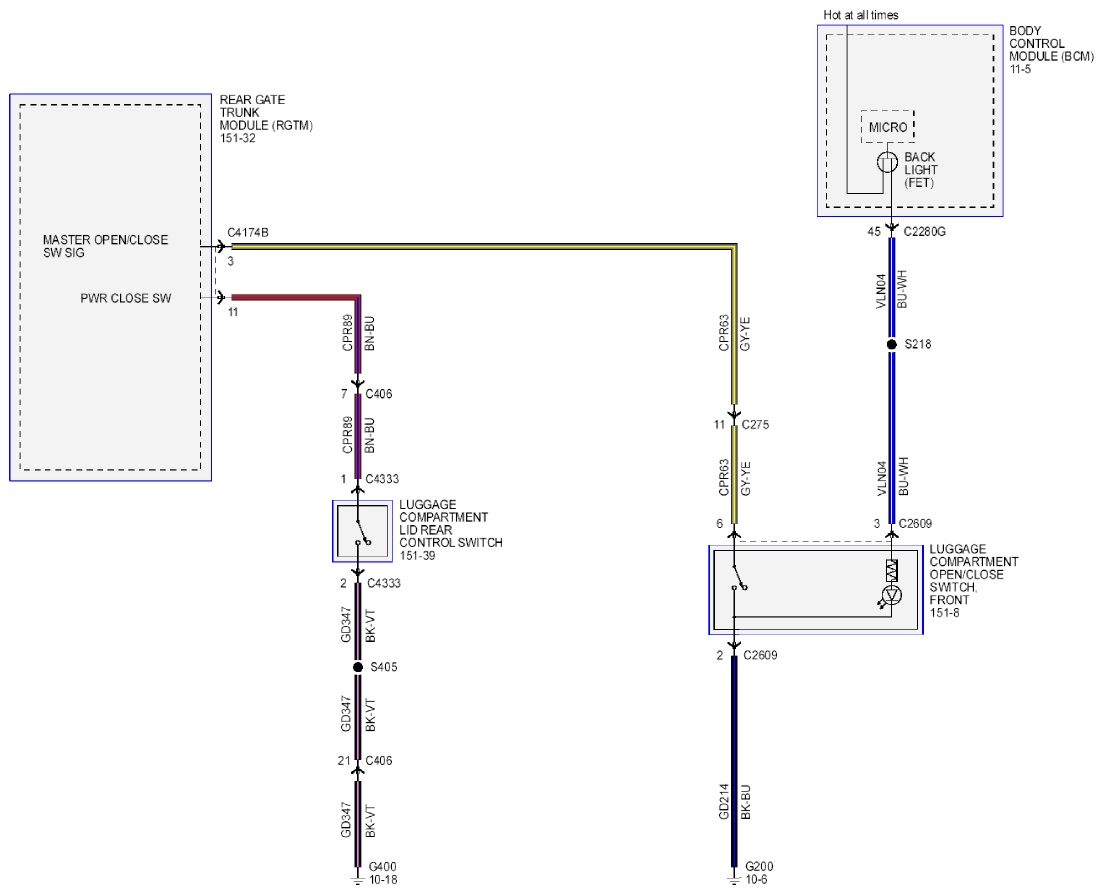Click the lamp symbol in front switch

click(892, 596)
